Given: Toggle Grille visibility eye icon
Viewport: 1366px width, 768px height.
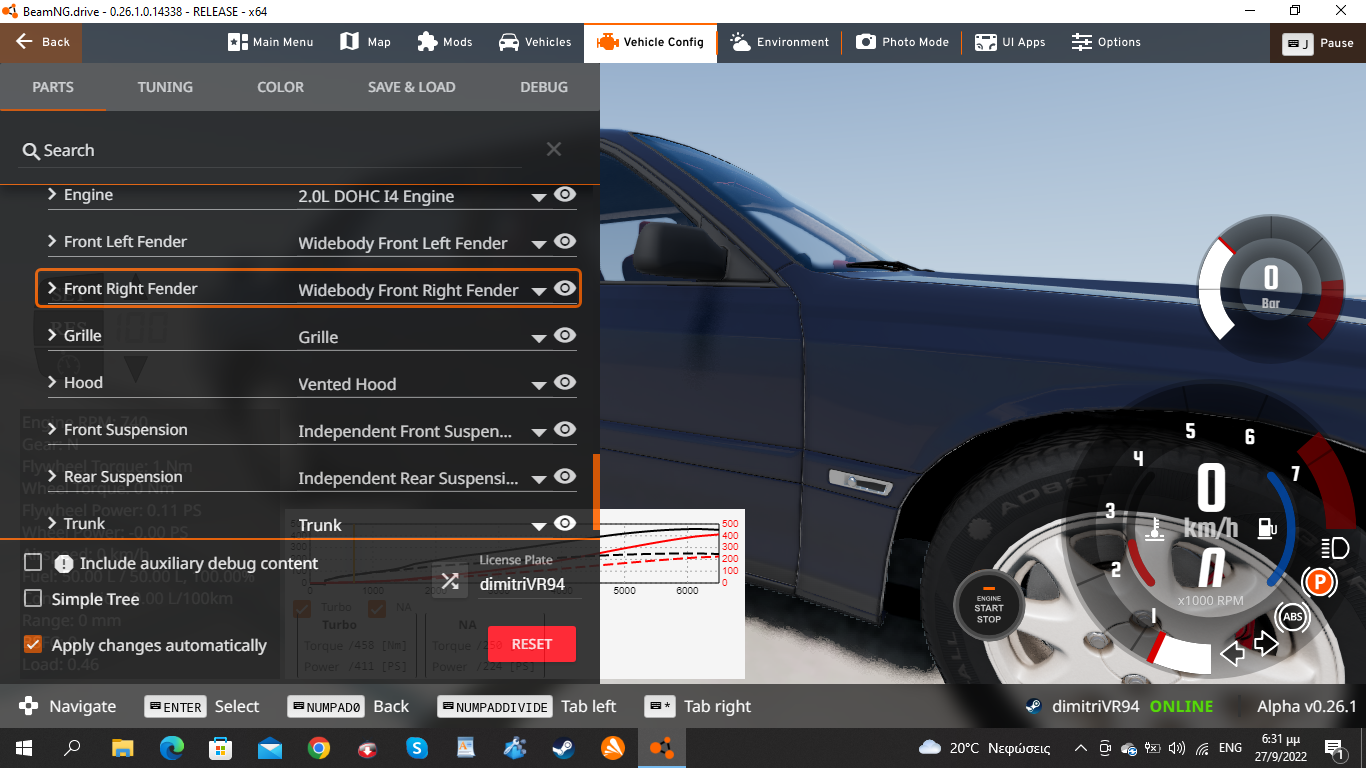Looking at the screenshot, I should (x=565, y=335).
